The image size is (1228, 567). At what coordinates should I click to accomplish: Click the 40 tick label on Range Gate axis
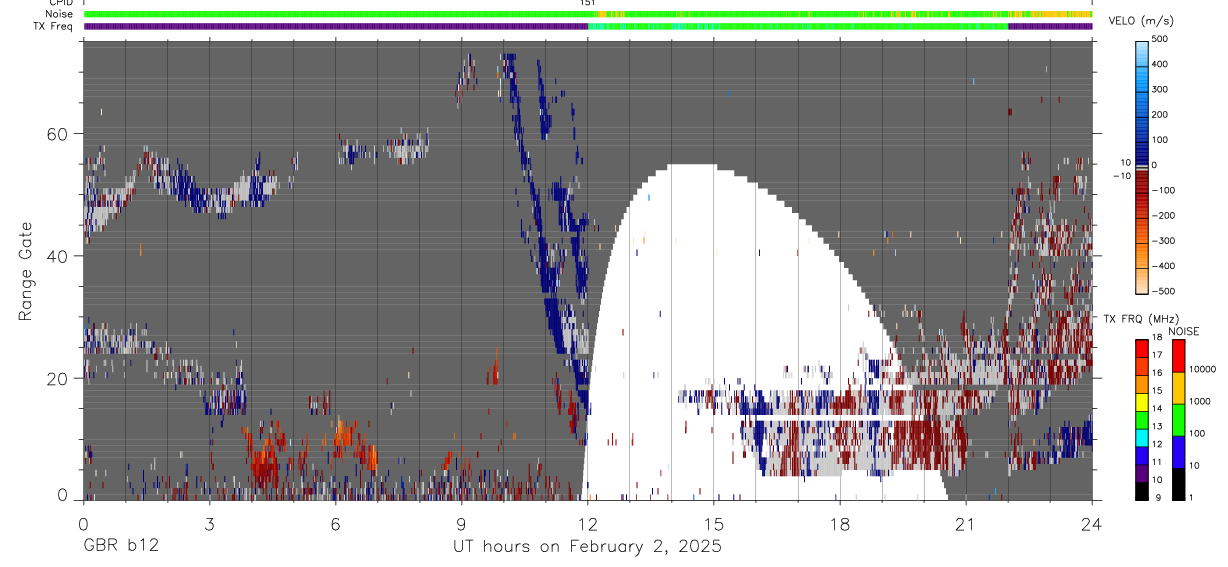pos(58,256)
